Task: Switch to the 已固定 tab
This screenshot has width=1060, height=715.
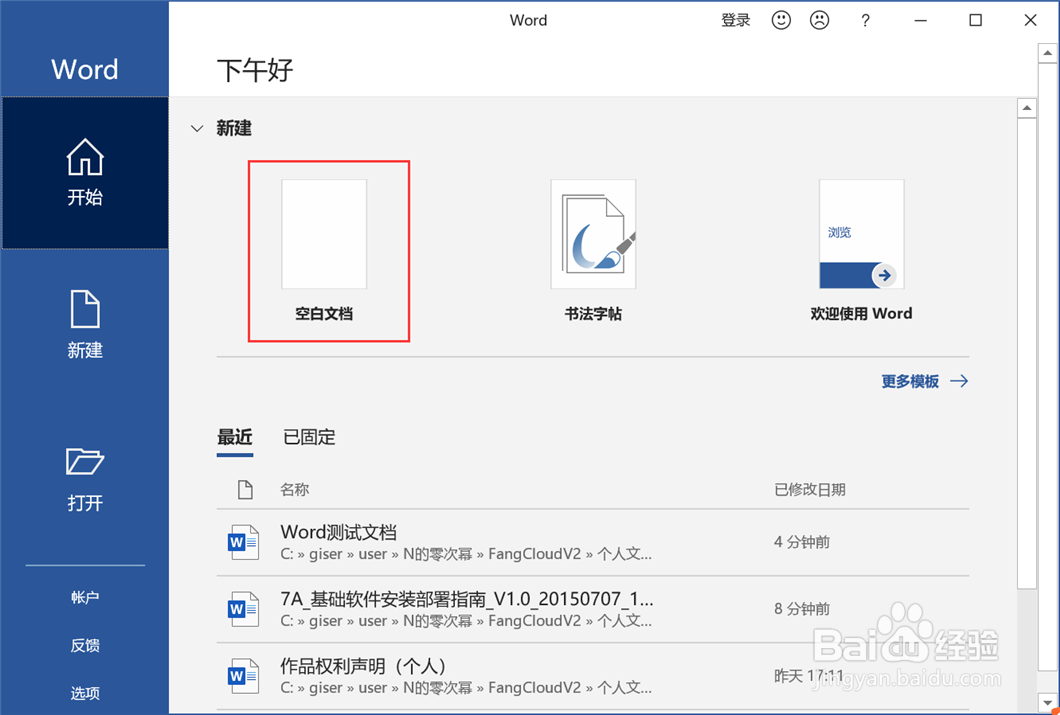Action: point(309,437)
